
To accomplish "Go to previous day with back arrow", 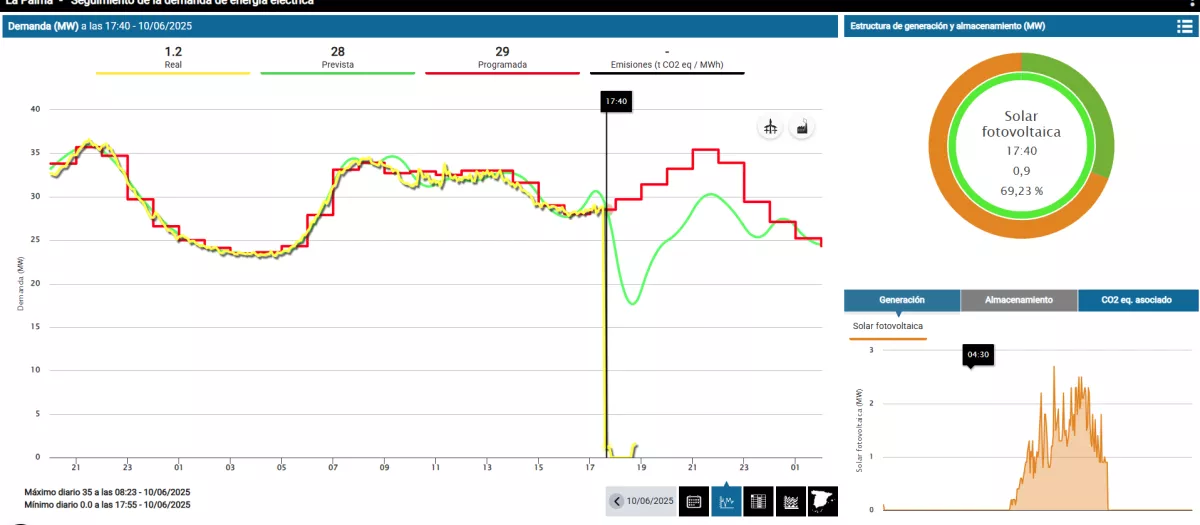I will 617,501.
